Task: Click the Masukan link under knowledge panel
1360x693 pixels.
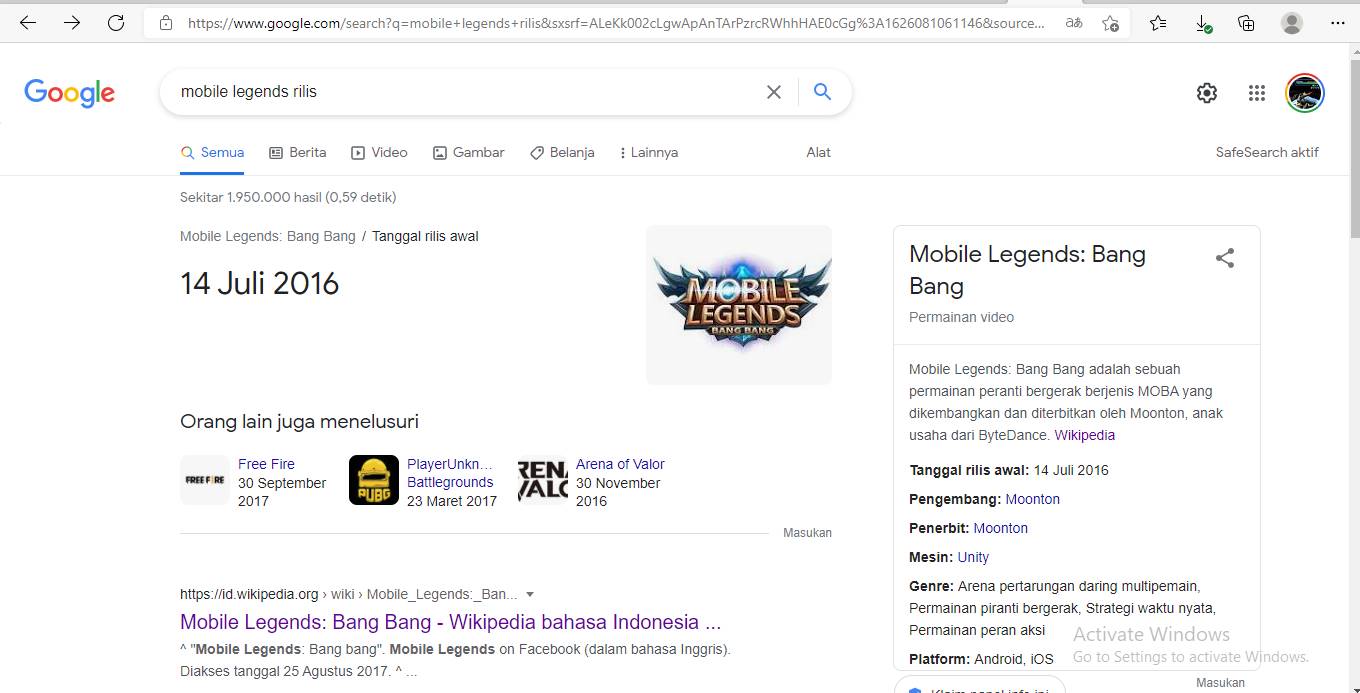Action: click(1220, 683)
